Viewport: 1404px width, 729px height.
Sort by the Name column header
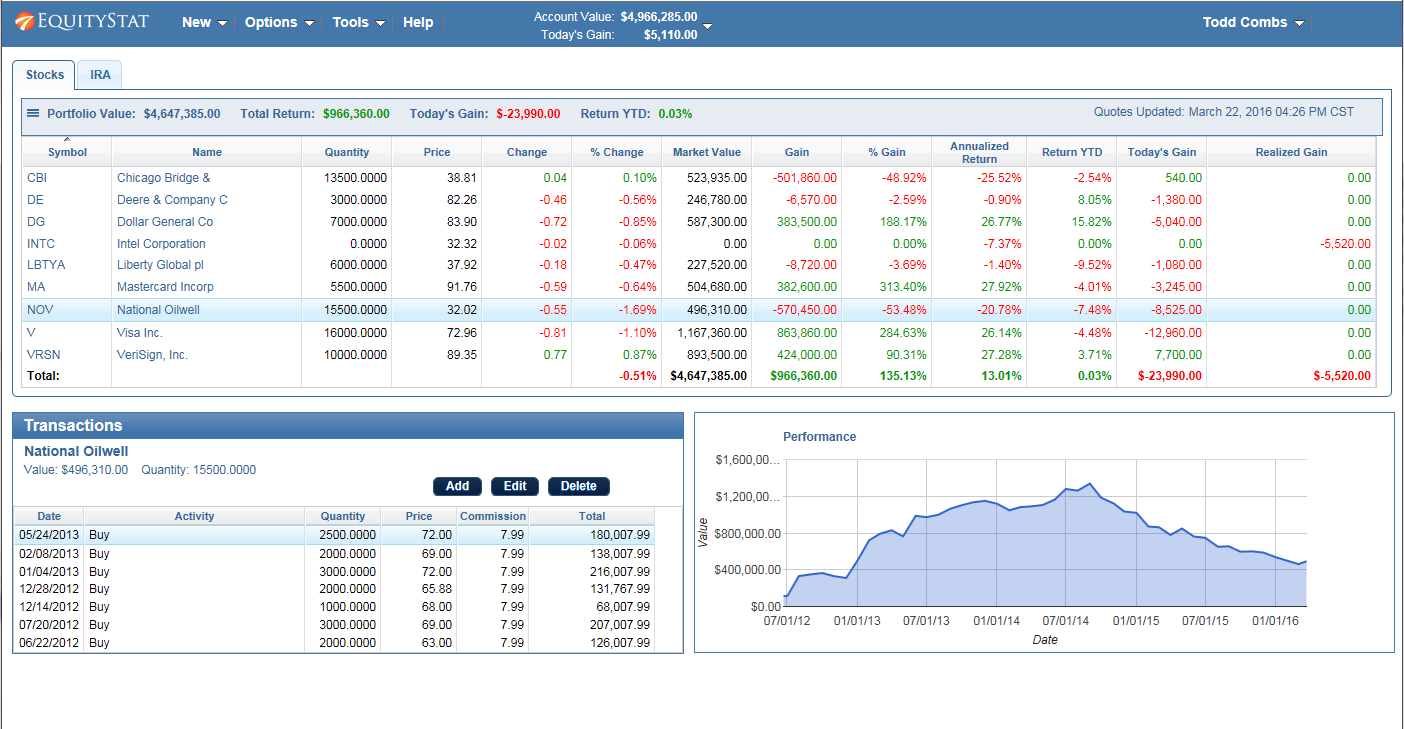(x=207, y=152)
